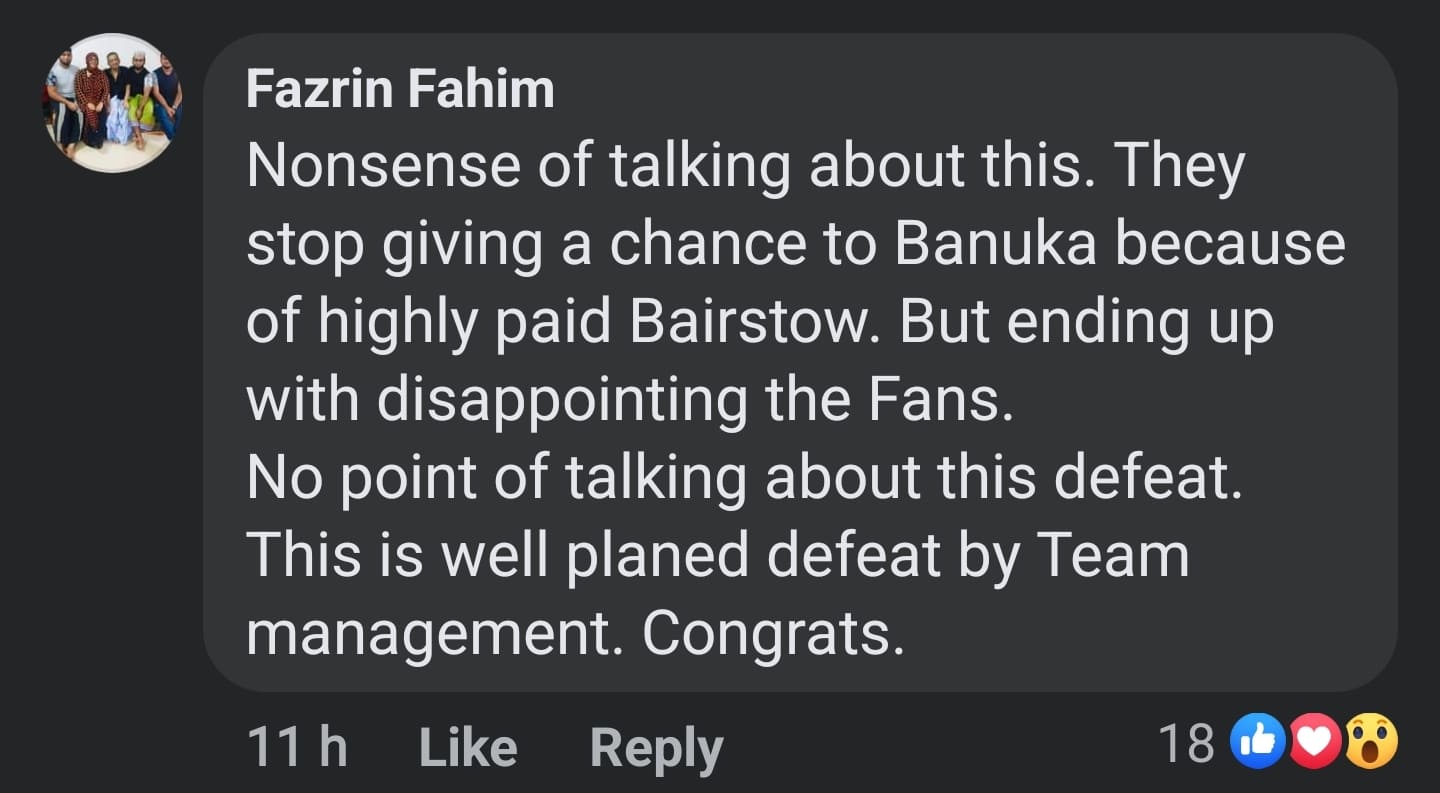Click the word Team in the comment
This screenshot has height=793, width=1440.
(1112, 554)
